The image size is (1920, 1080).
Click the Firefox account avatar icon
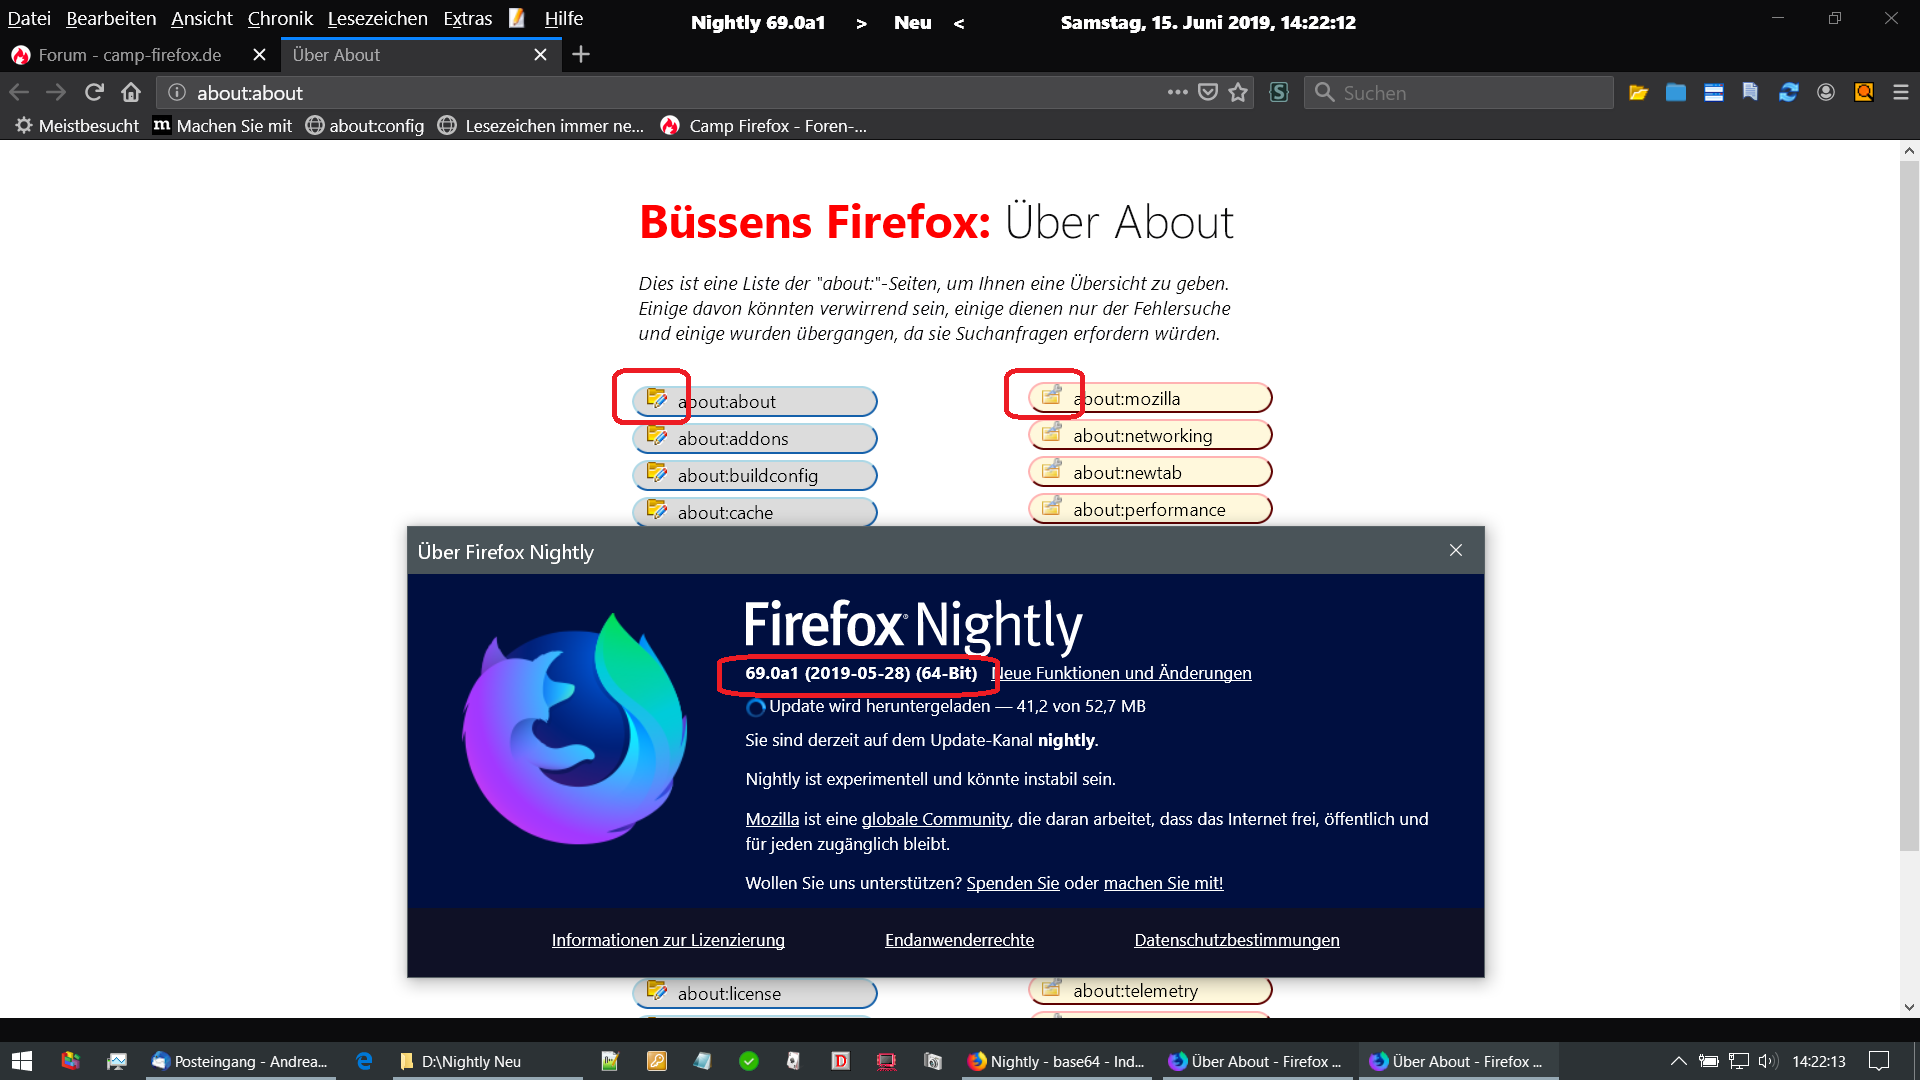1826,93
